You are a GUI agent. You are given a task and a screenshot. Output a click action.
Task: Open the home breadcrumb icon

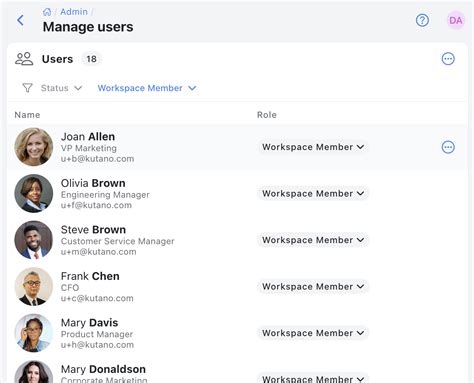click(x=47, y=12)
